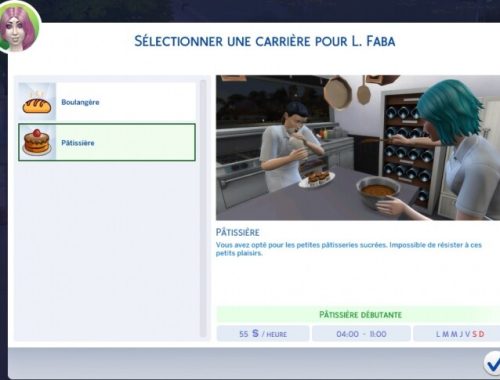
Task: Click the title 'Sélectionner une carrière pour L. Faba'
Action: [265, 41]
